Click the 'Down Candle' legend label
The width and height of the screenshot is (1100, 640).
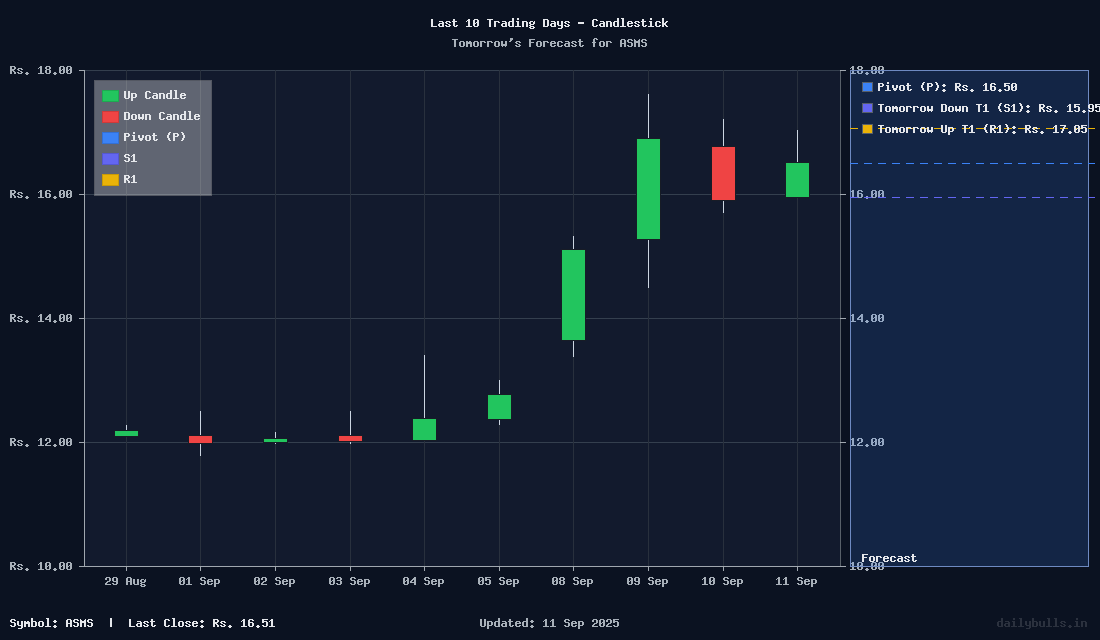[x=161, y=116]
